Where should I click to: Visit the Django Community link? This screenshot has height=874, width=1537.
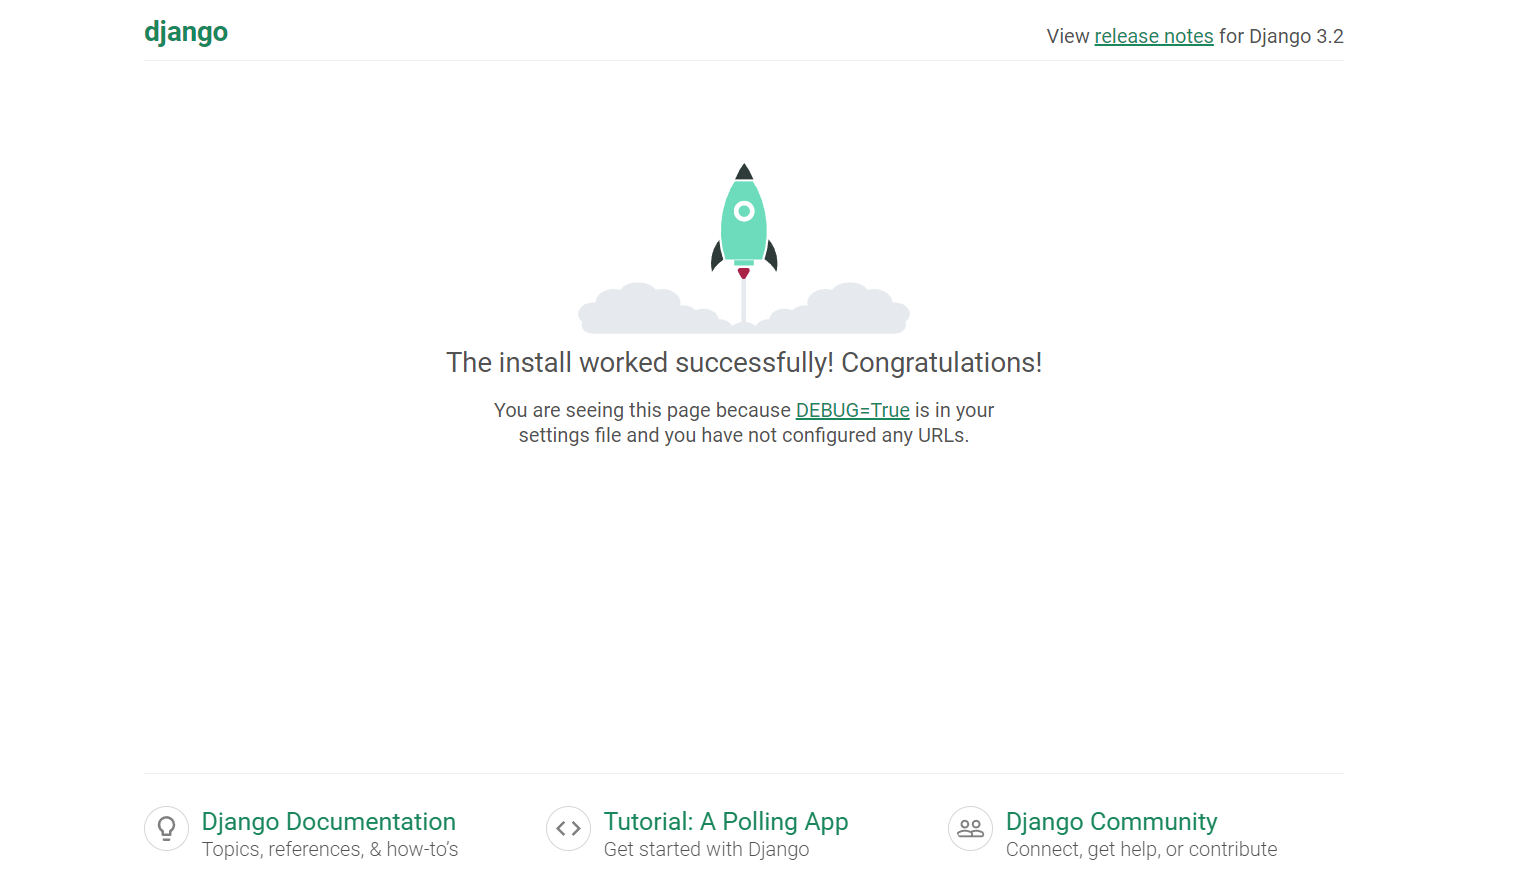click(x=1112, y=821)
